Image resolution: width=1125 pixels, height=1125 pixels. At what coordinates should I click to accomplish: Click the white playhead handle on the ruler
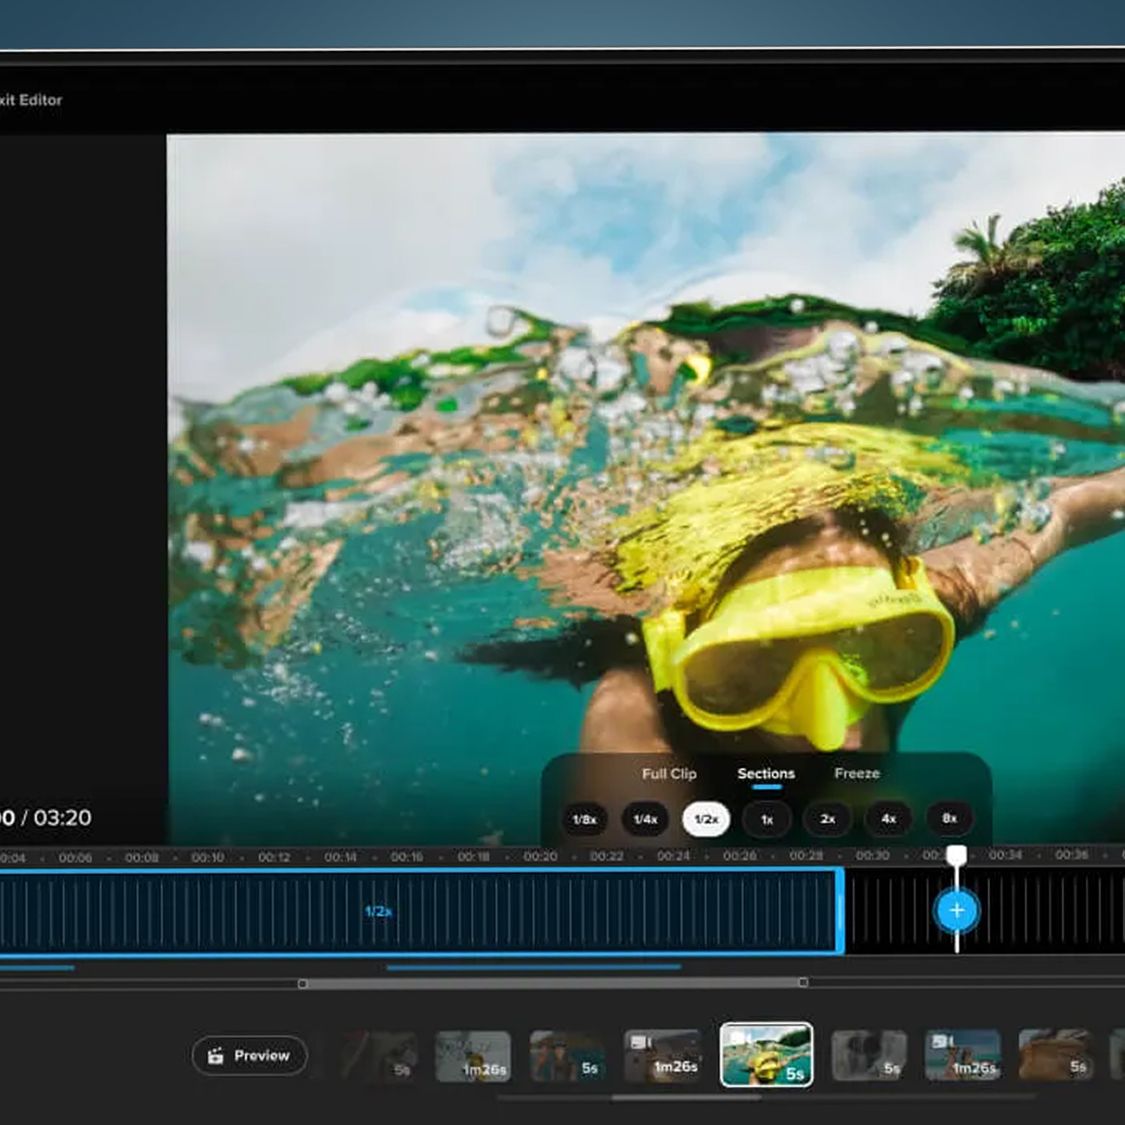pyautogui.click(x=956, y=855)
